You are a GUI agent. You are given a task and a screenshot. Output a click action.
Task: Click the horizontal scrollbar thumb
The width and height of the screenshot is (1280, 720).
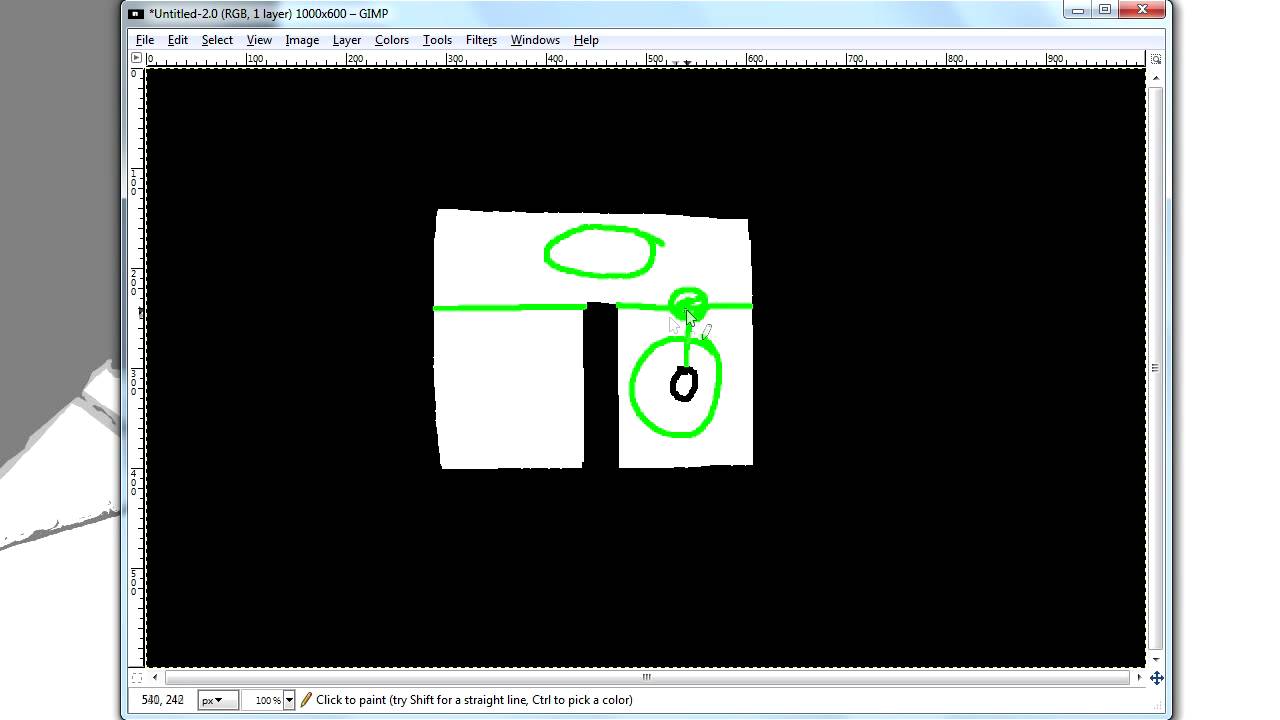(x=646, y=677)
